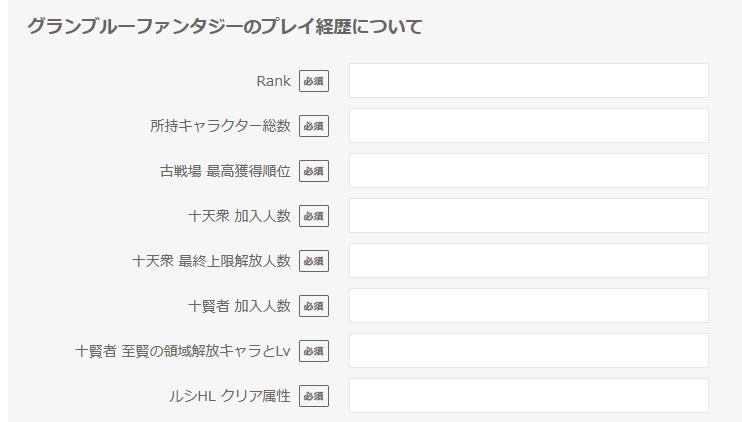
Task: Select the 古戦場 最高獲得順位 input field
Action: (528, 171)
